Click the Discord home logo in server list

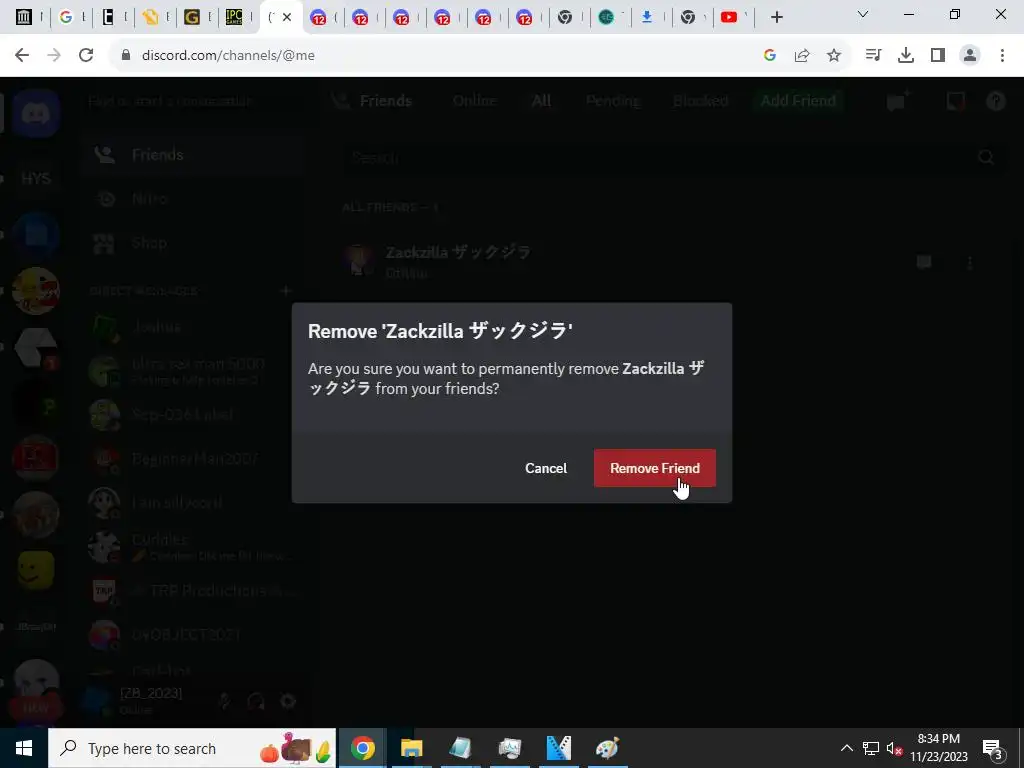(x=36, y=114)
